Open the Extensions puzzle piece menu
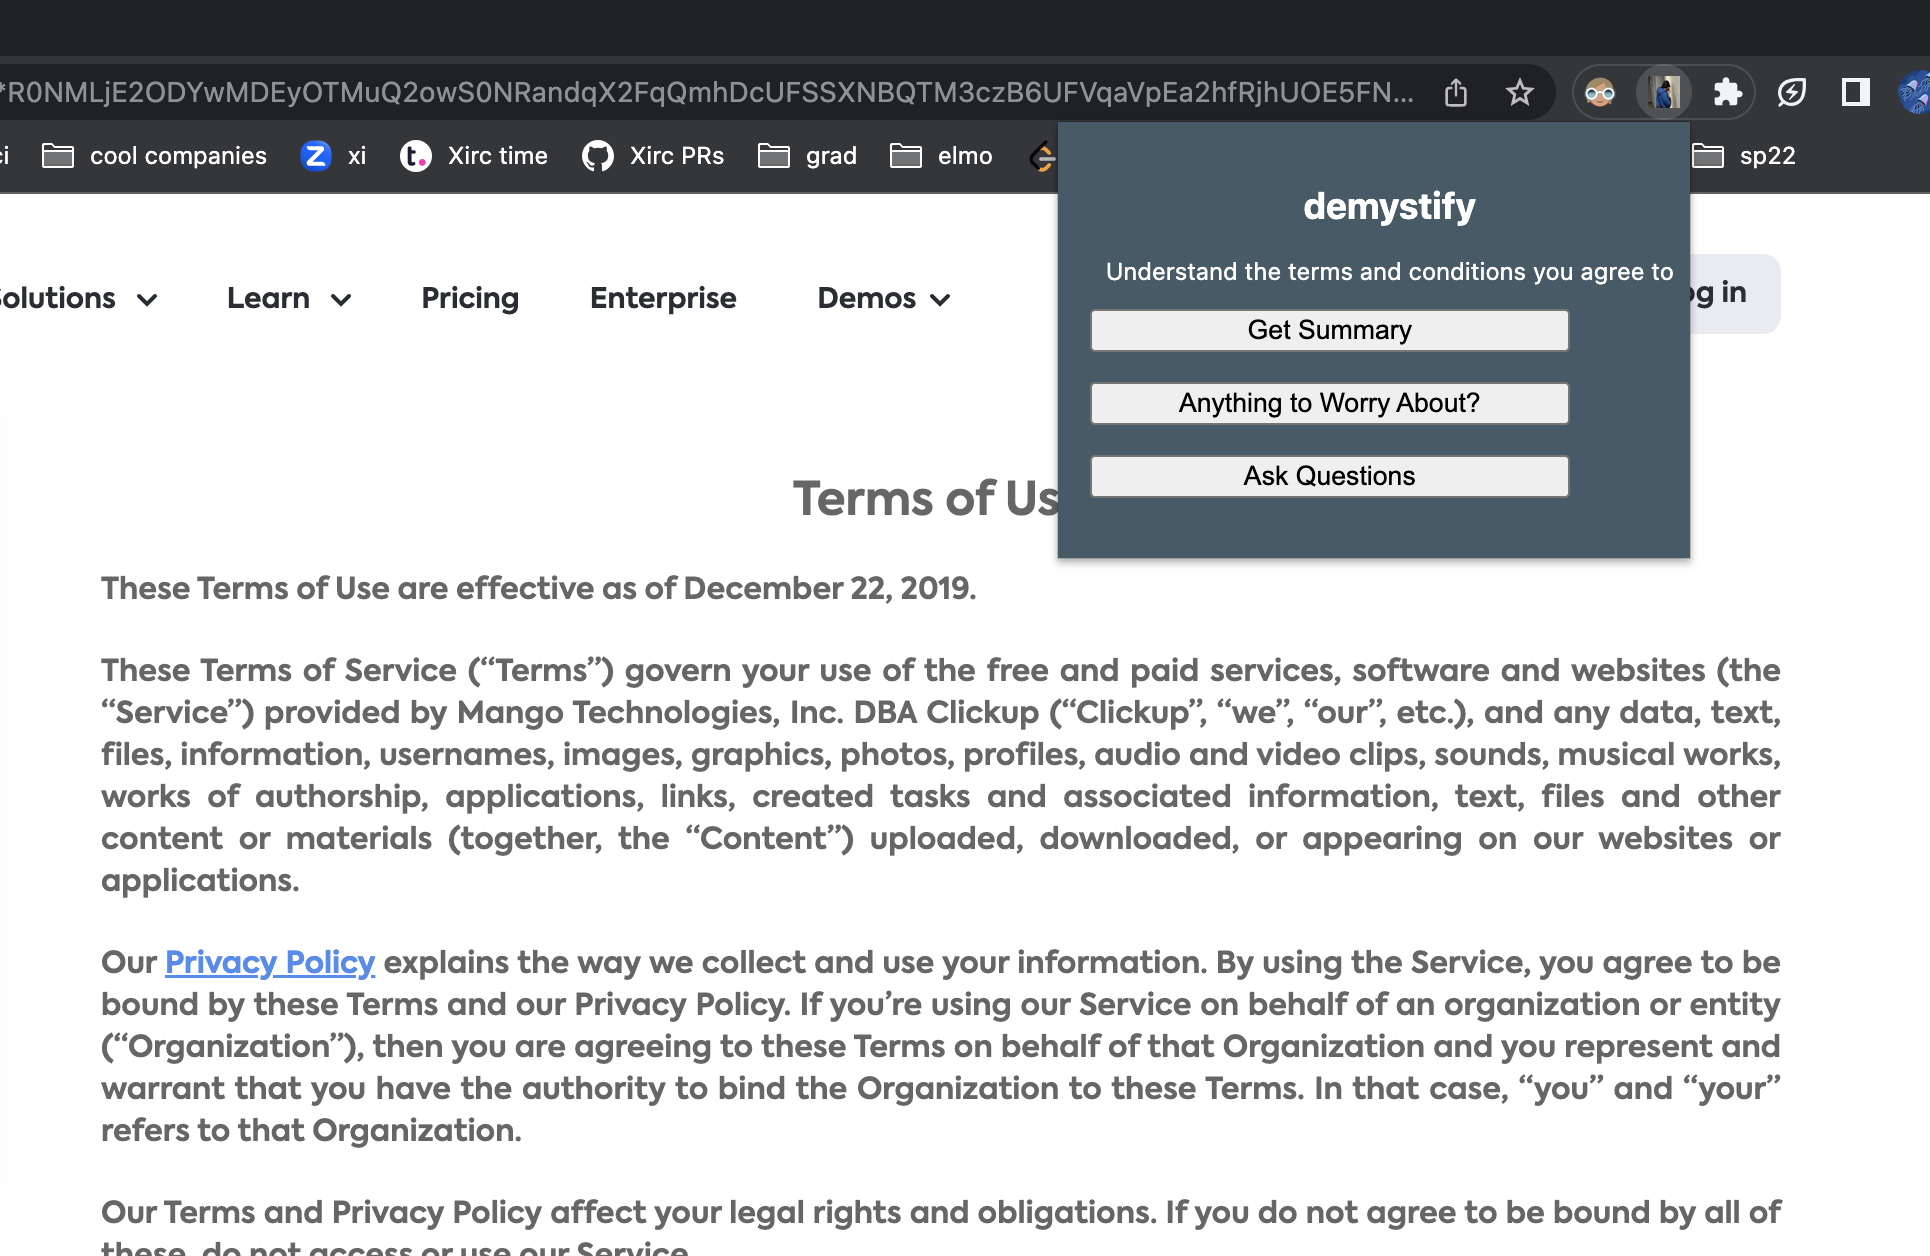The height and width of the screenshot is (1256, 1930). click(1727, 93)
